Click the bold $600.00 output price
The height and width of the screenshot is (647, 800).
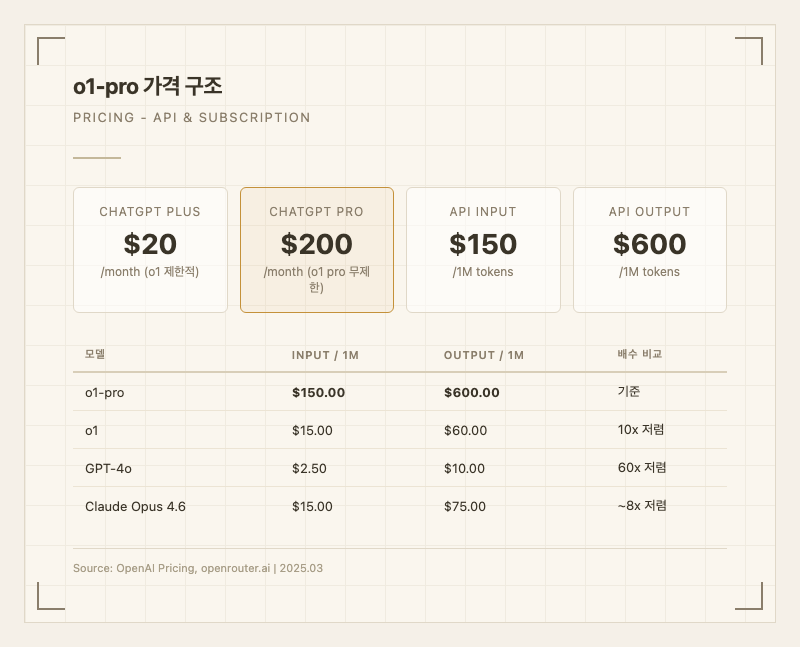472,393
